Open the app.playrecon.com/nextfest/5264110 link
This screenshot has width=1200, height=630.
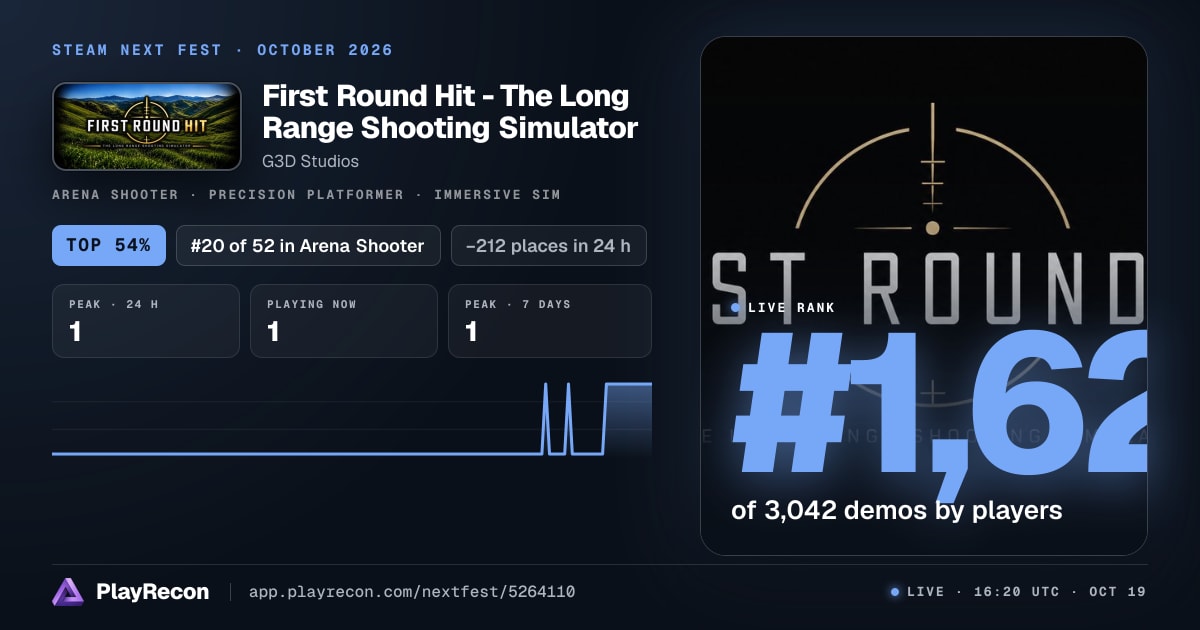click(412, 592)
